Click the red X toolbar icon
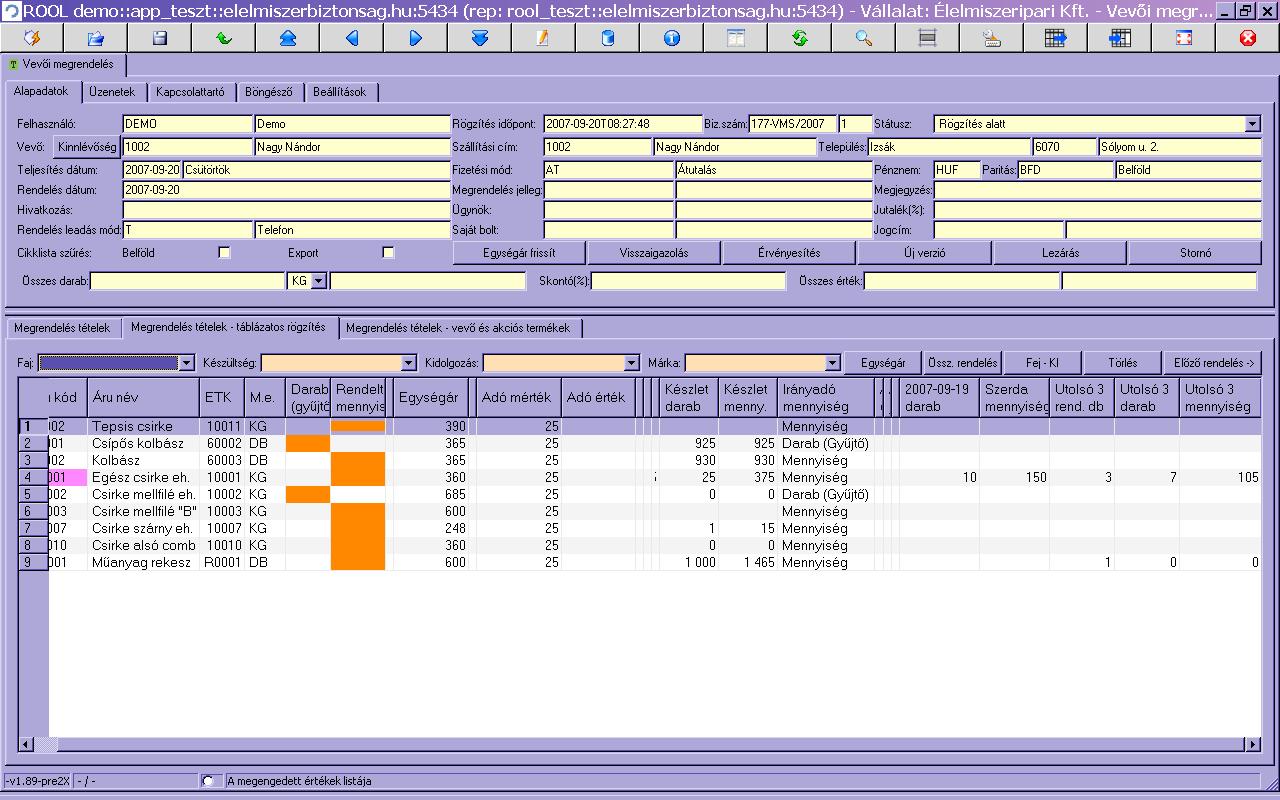 click(x=1247, y=38)
